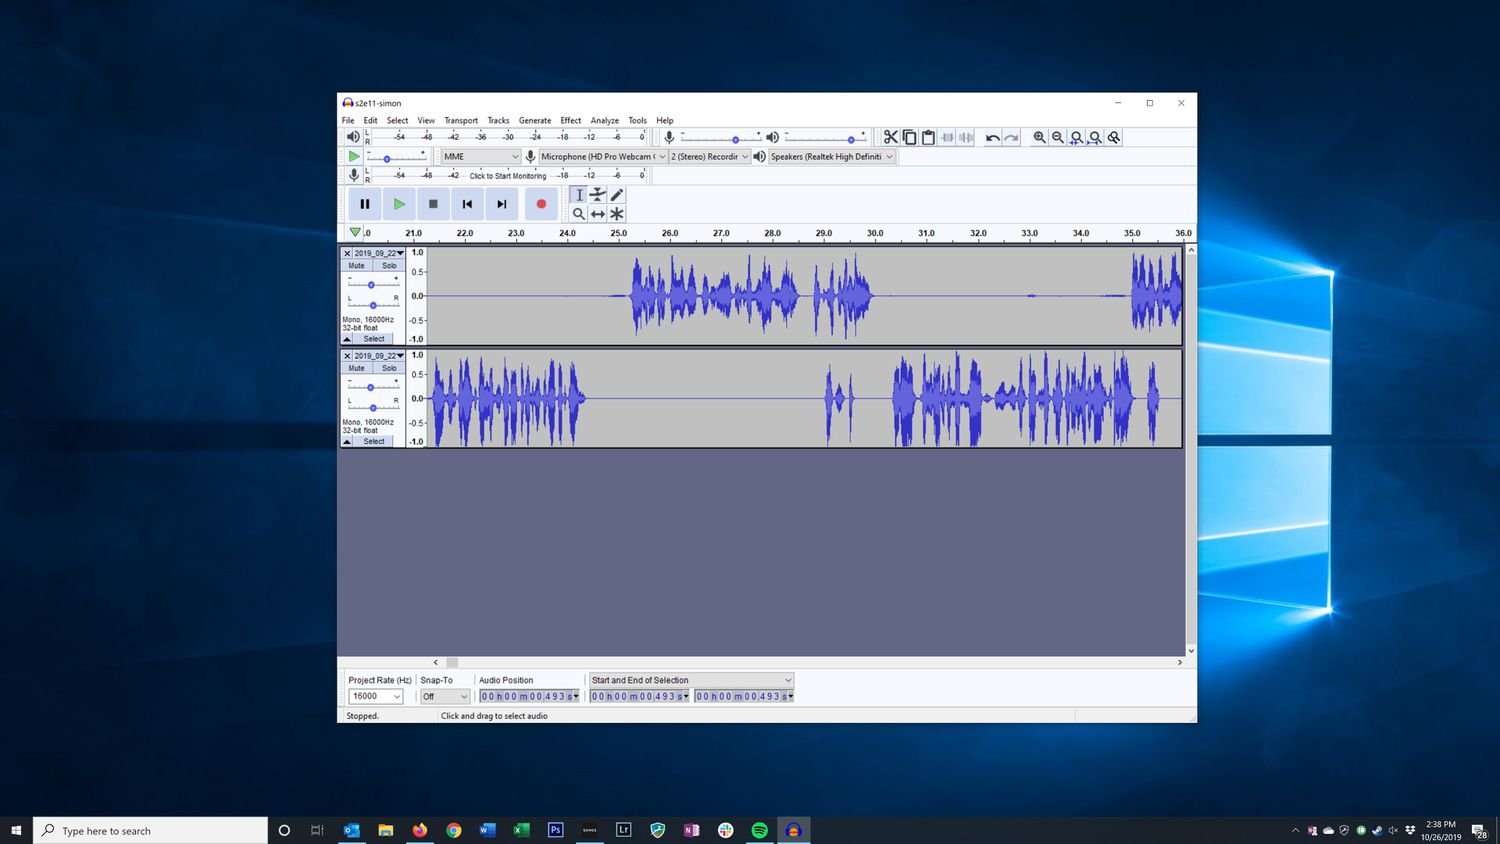Open the Generate menu
The image size is (1500, 844).
[534, 120]
